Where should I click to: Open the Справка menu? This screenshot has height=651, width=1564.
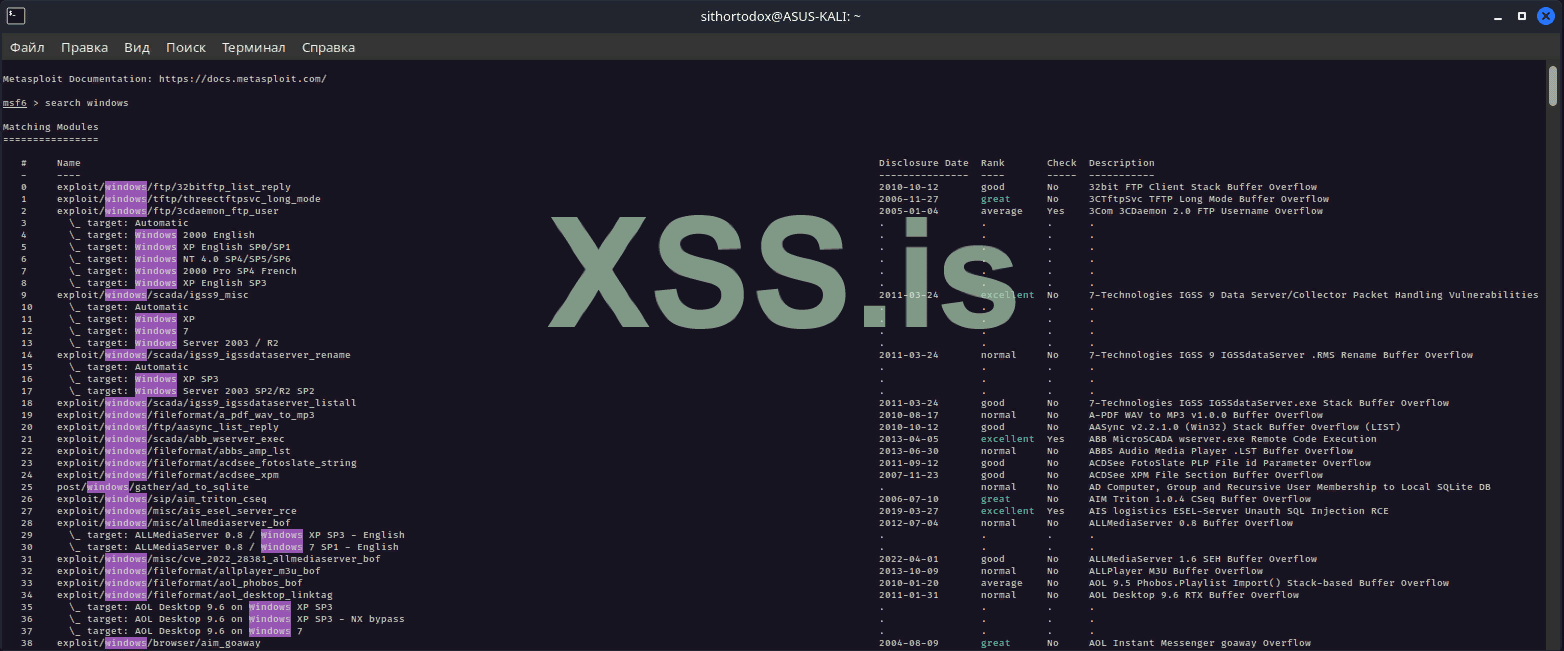click(x=328, y=47)
